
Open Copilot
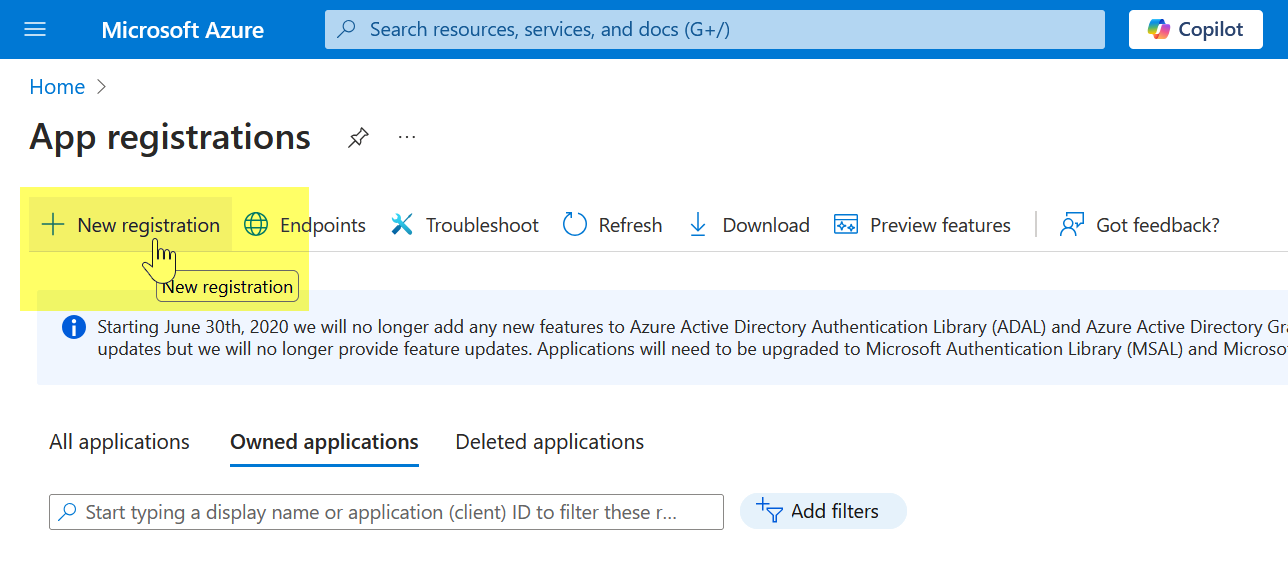1195,30
